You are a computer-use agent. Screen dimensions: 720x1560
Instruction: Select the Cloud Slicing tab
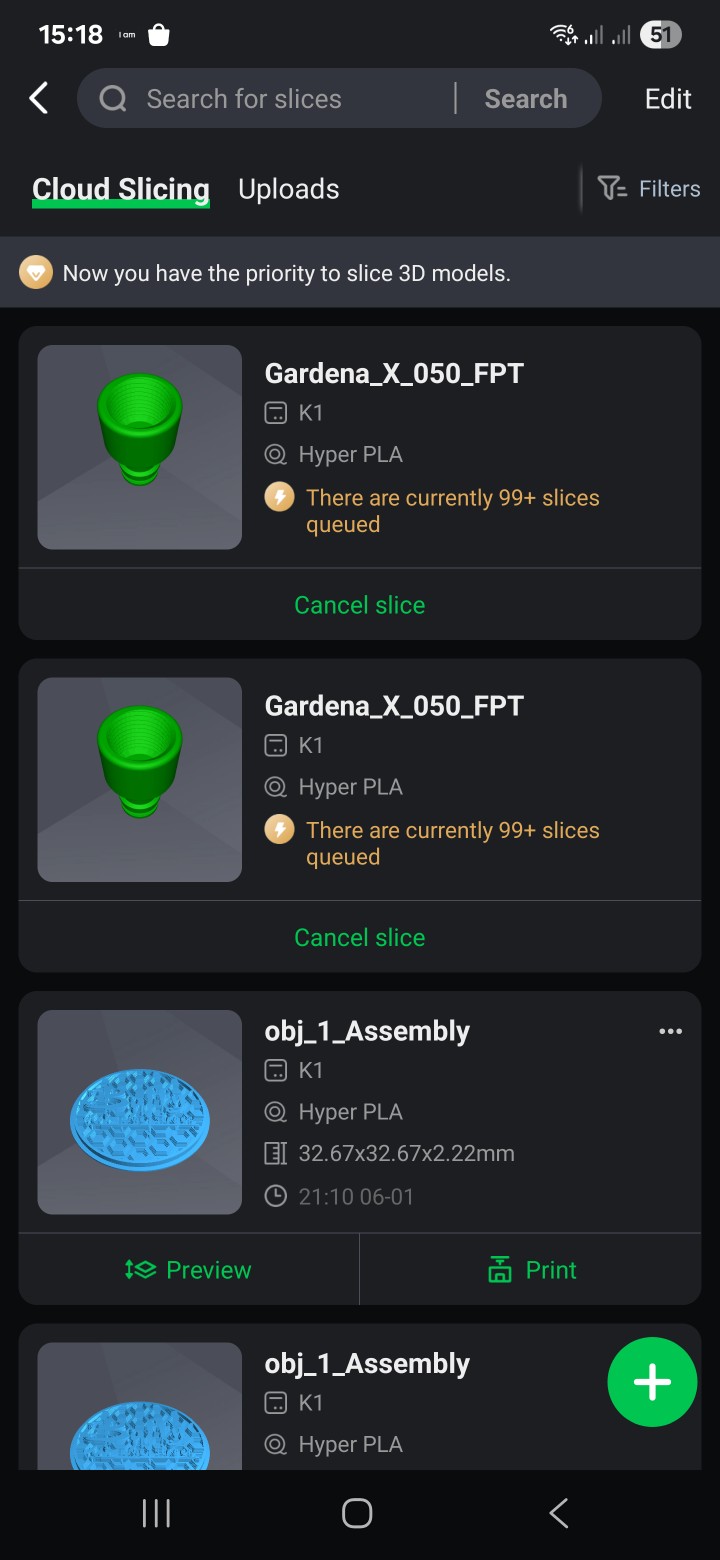coord(120,188)
